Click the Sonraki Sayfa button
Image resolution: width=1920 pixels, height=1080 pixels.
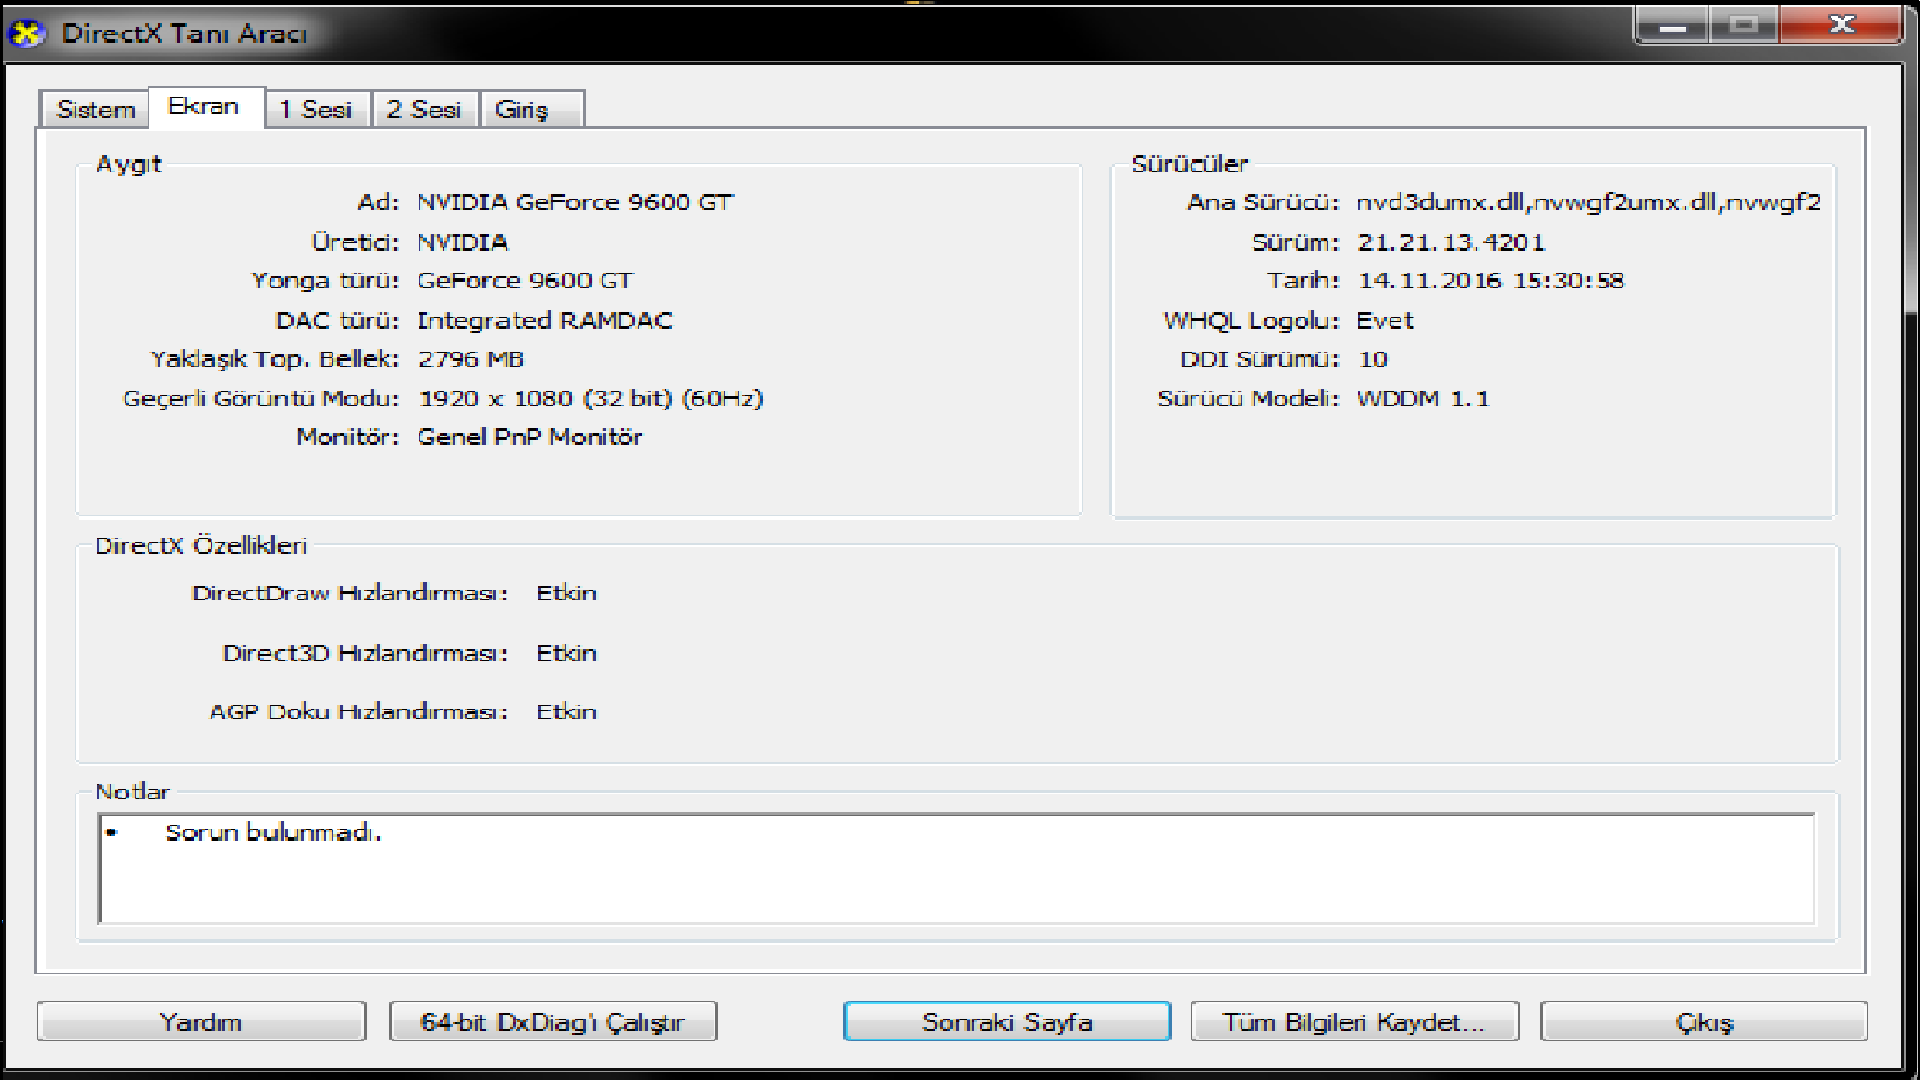coord(1006,1022)
